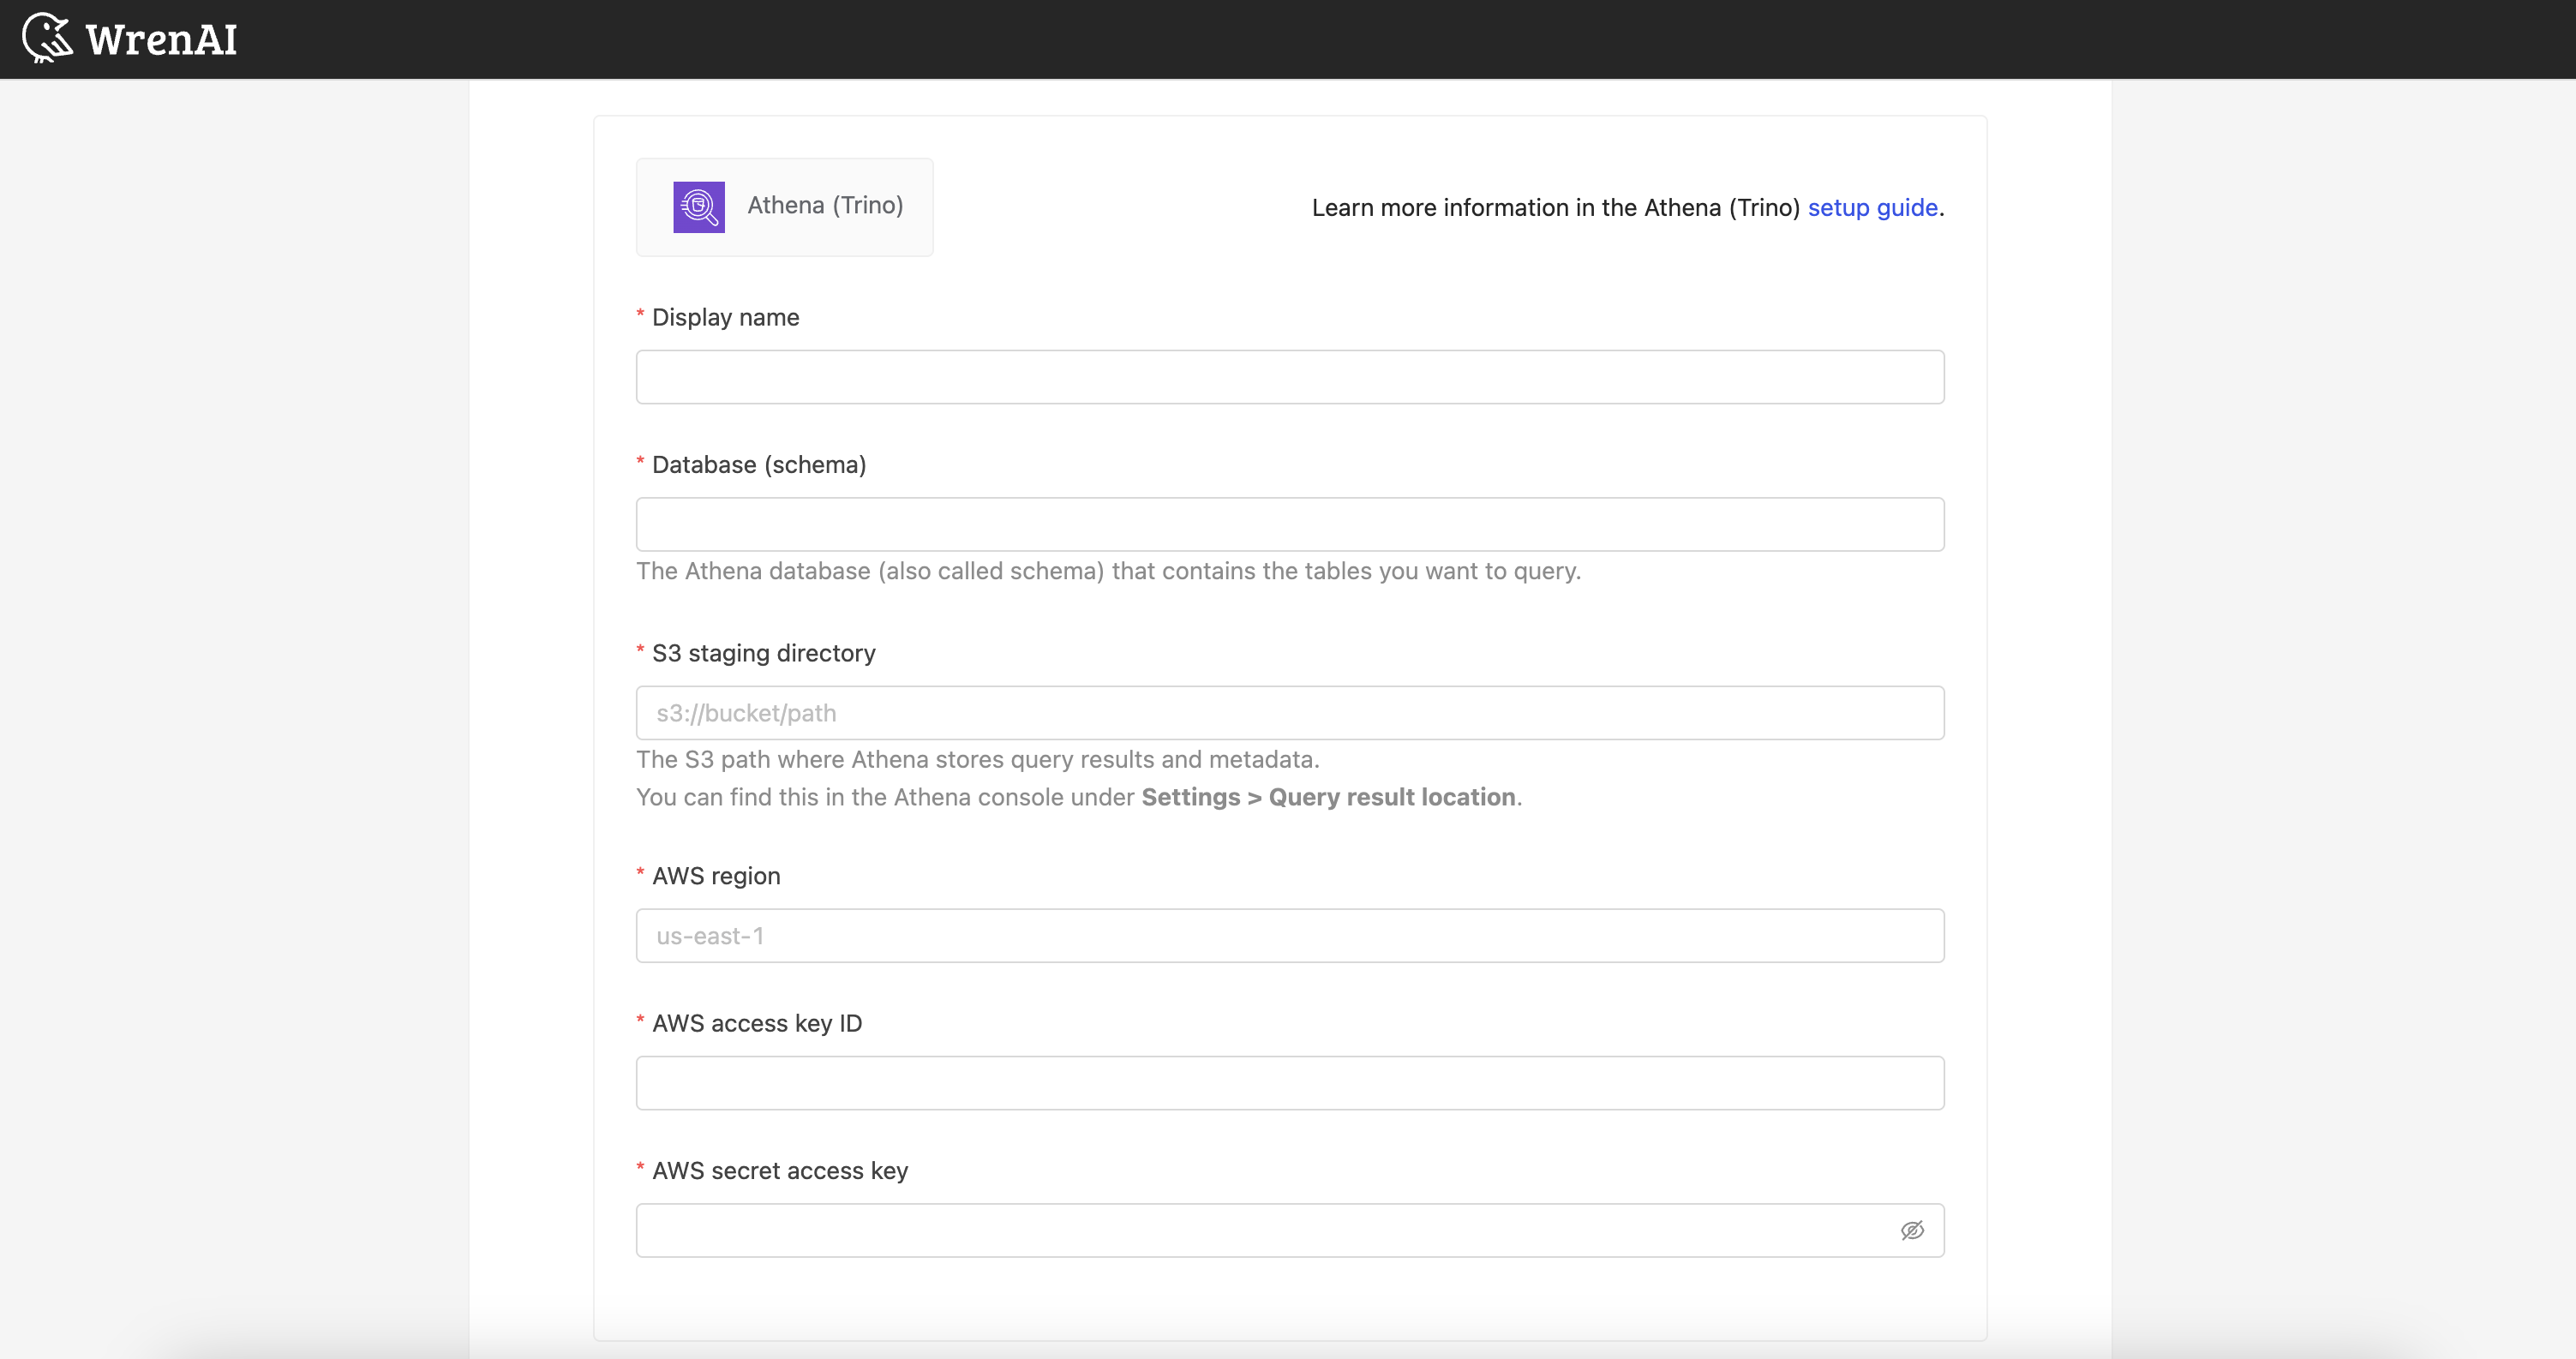Click the WrenAI bird logo icon
Viewport: 2576px width, 1359px height.
coord(47,38)
